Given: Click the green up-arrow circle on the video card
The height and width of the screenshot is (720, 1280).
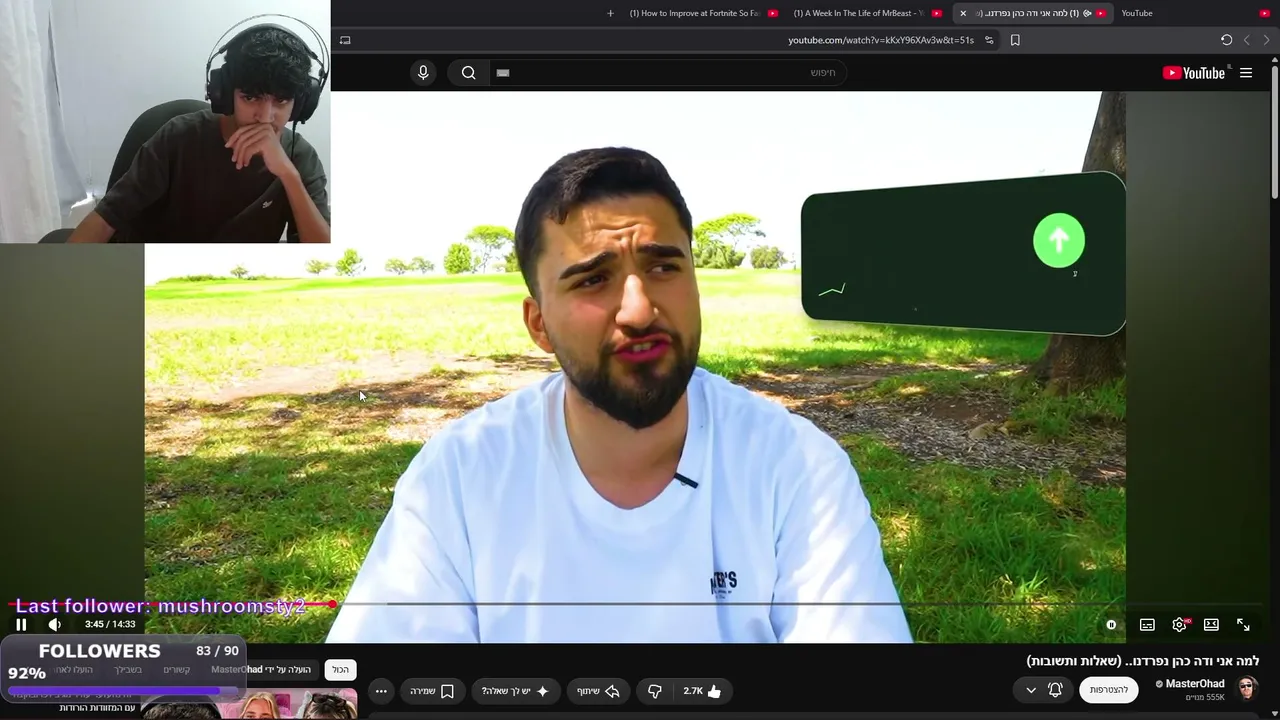Looking at the screenshot, I should [x=1058, y=240].
